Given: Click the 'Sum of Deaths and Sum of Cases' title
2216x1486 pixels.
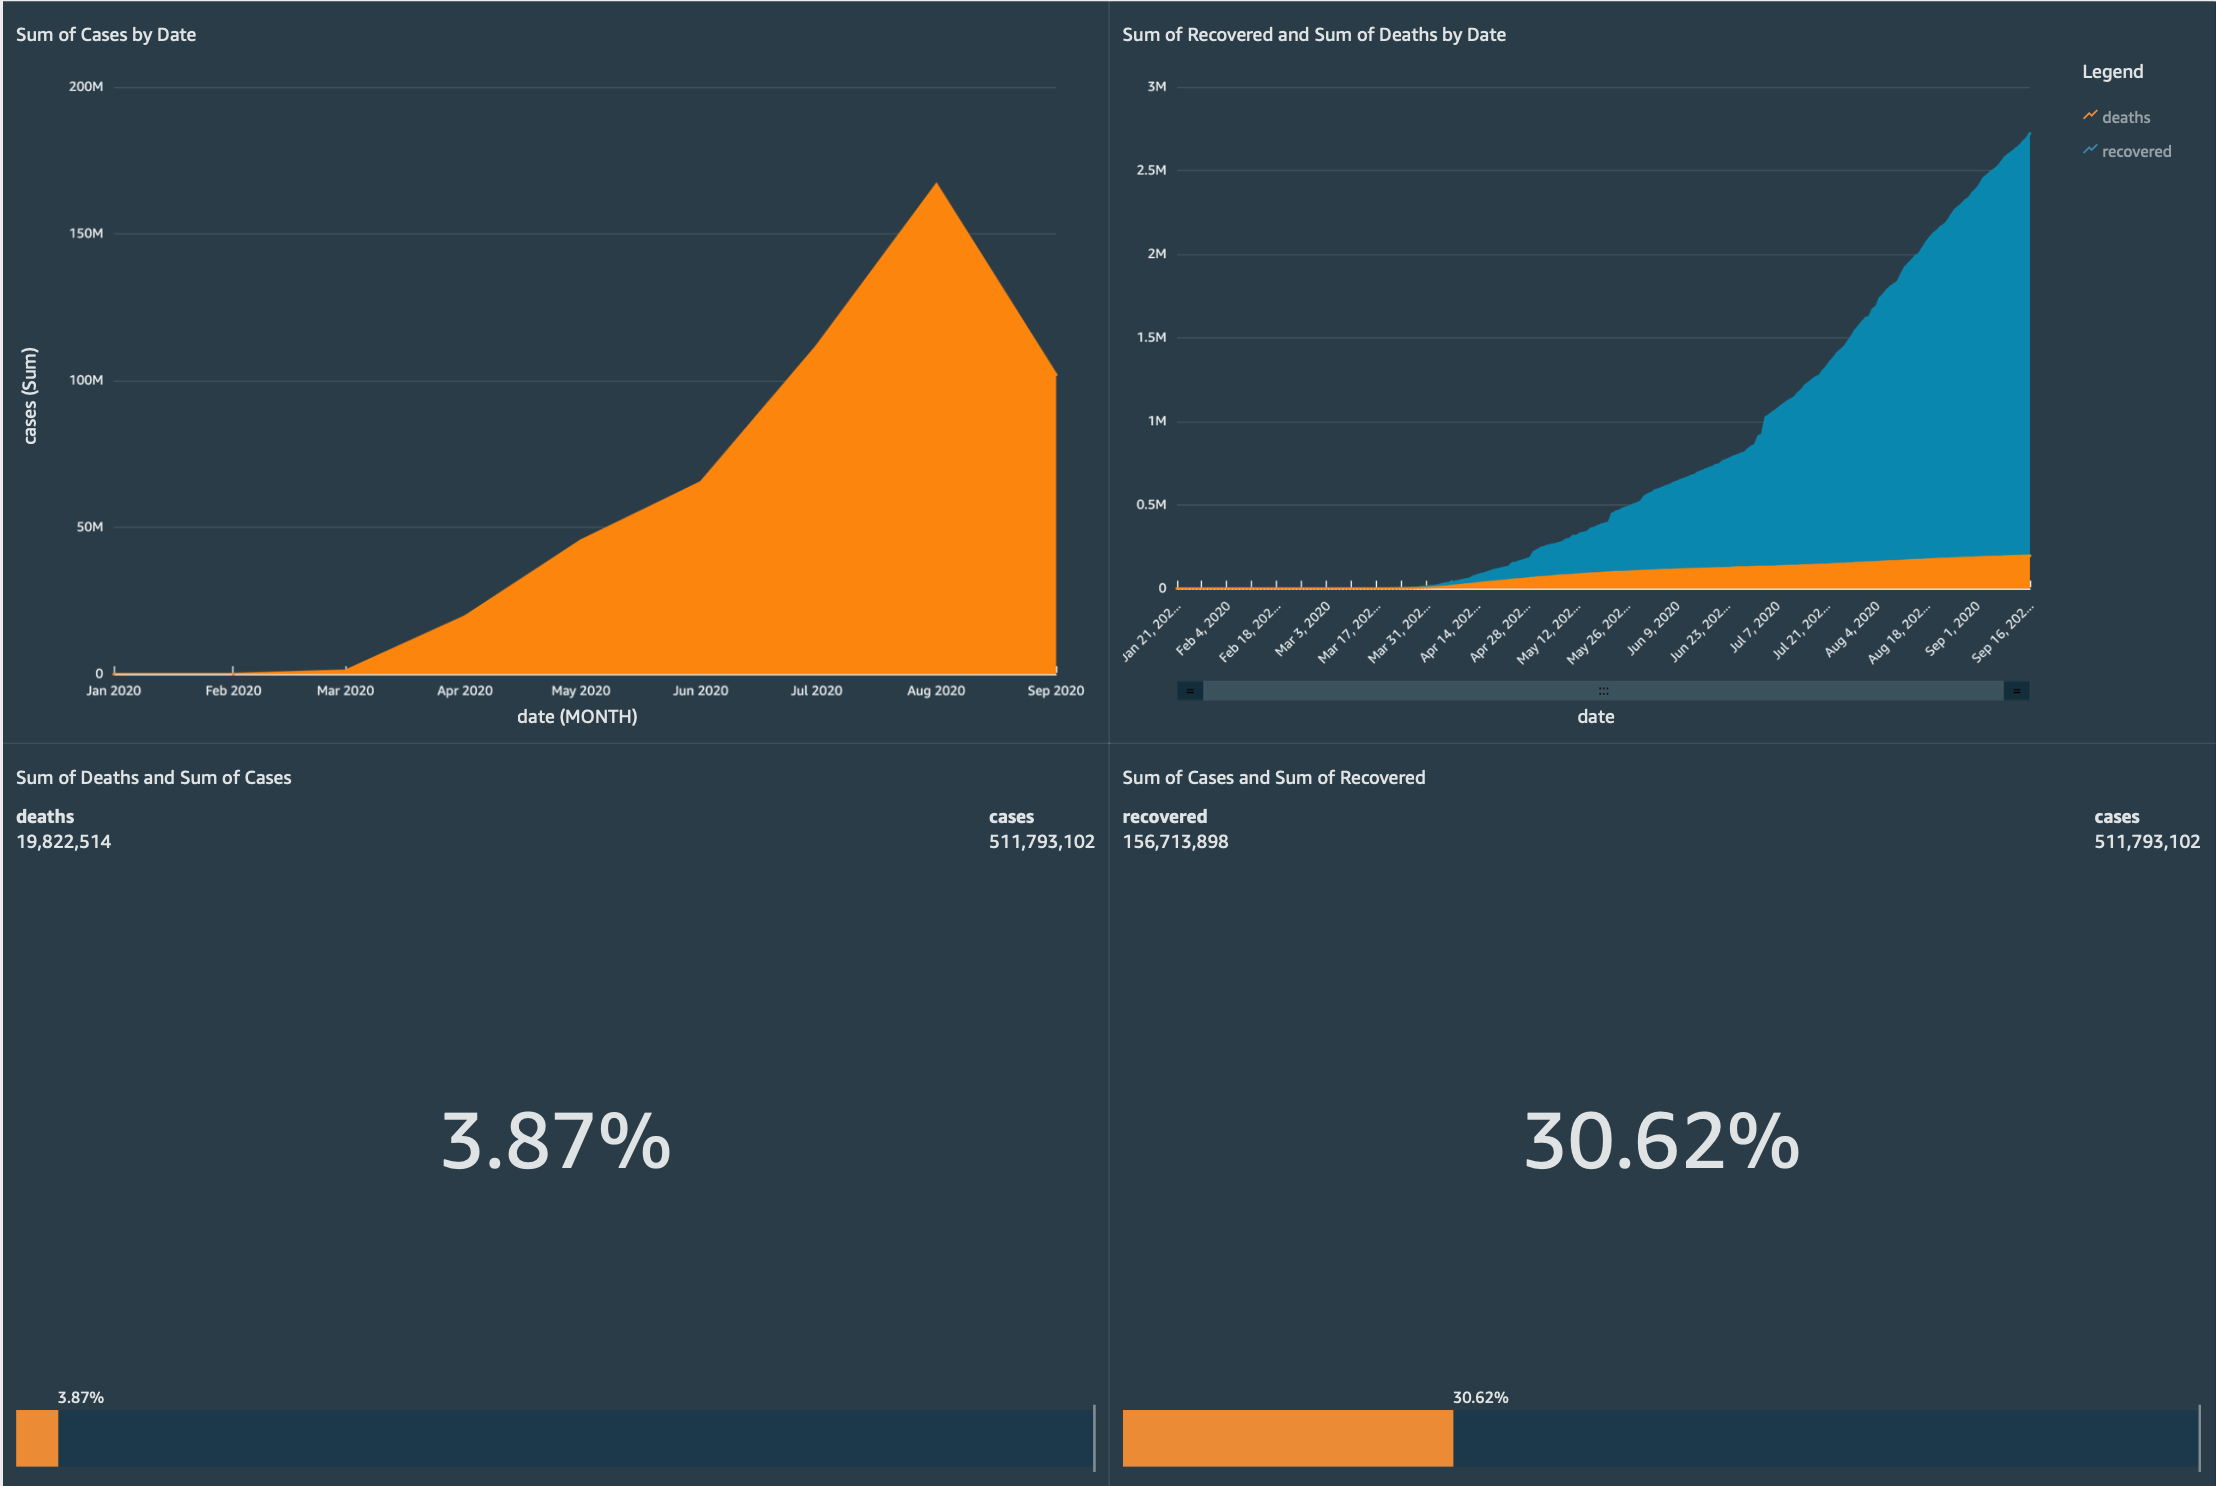Looking at the screenshot, I should point(153,778).
